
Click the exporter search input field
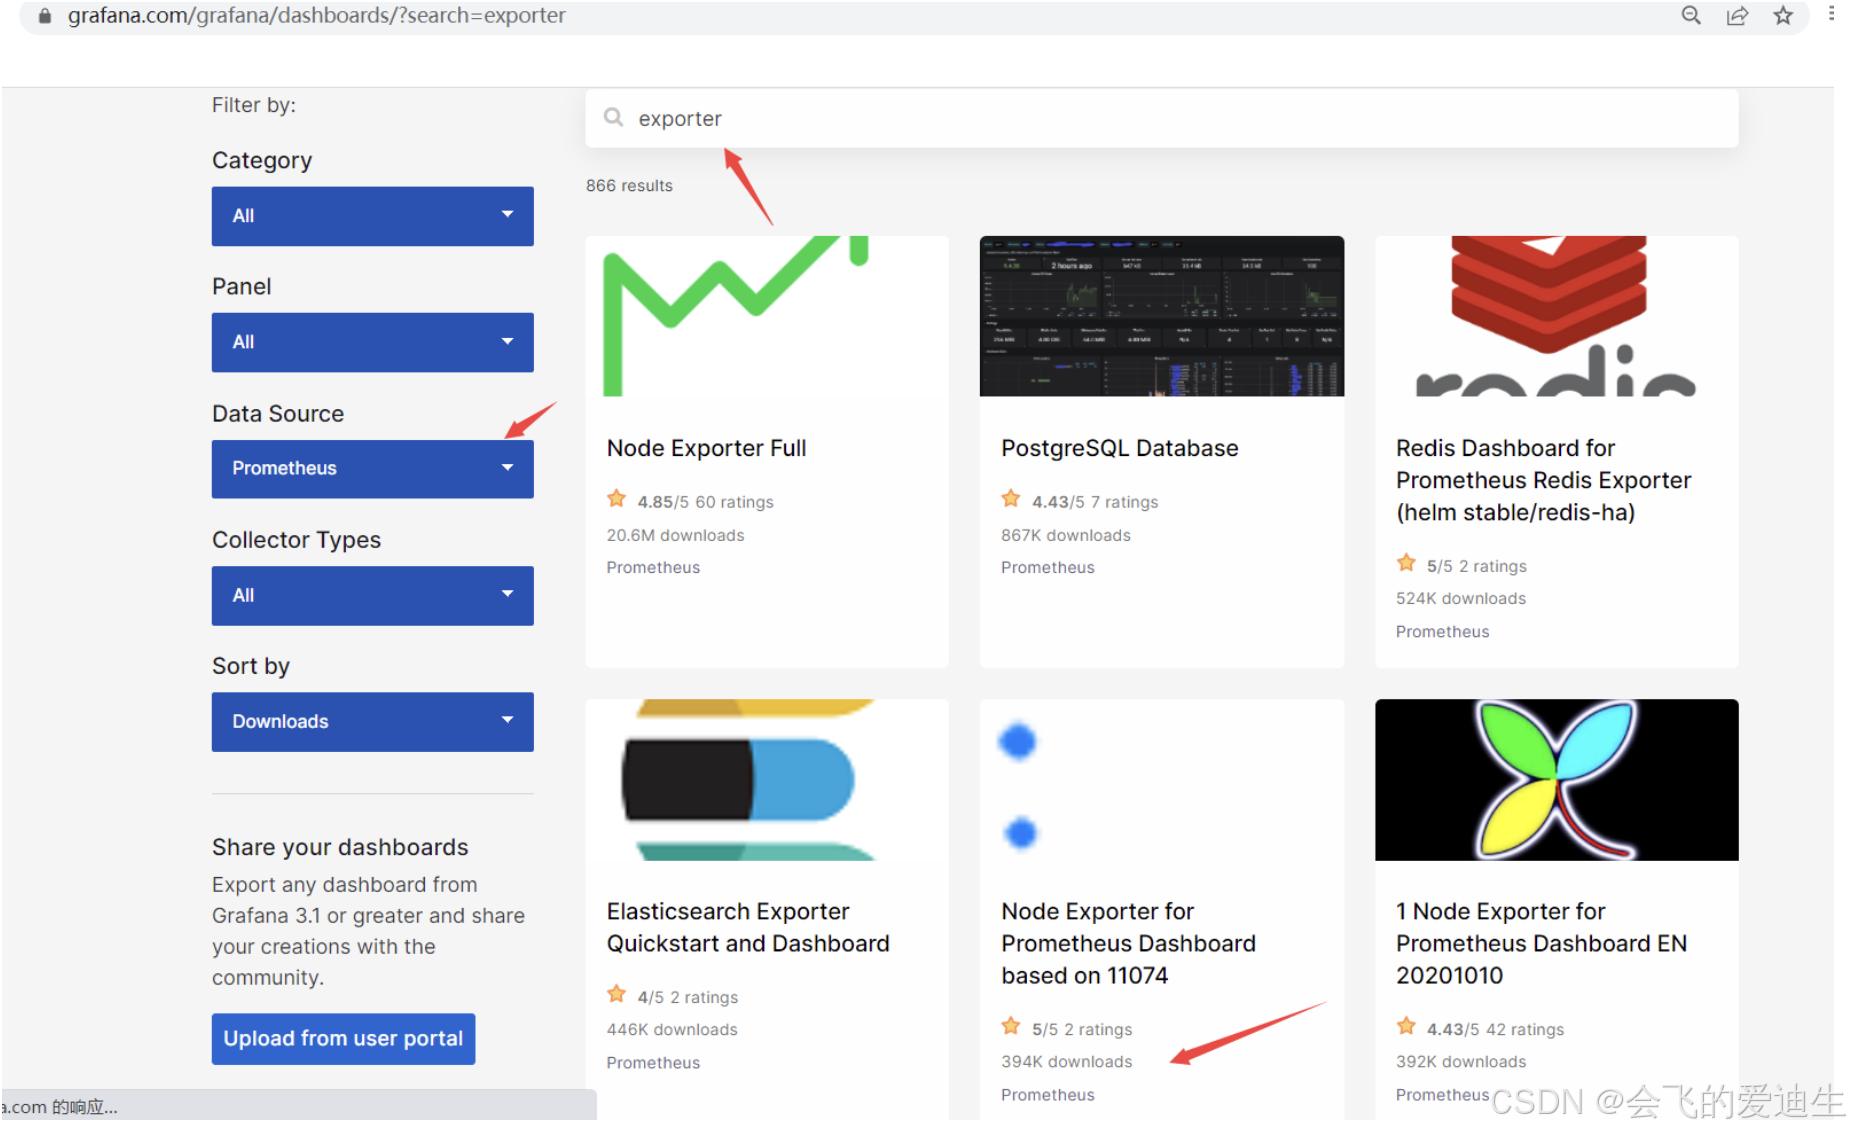pos(1161,118)
